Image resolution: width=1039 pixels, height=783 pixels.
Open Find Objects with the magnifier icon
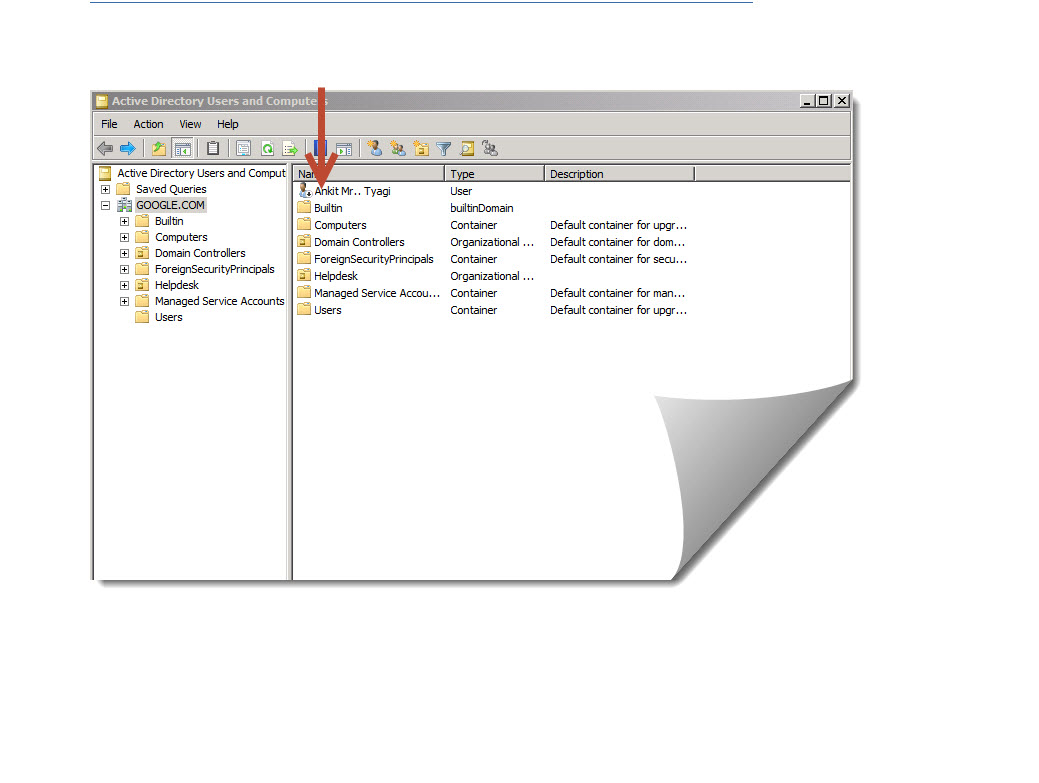(x=467, y=148)
